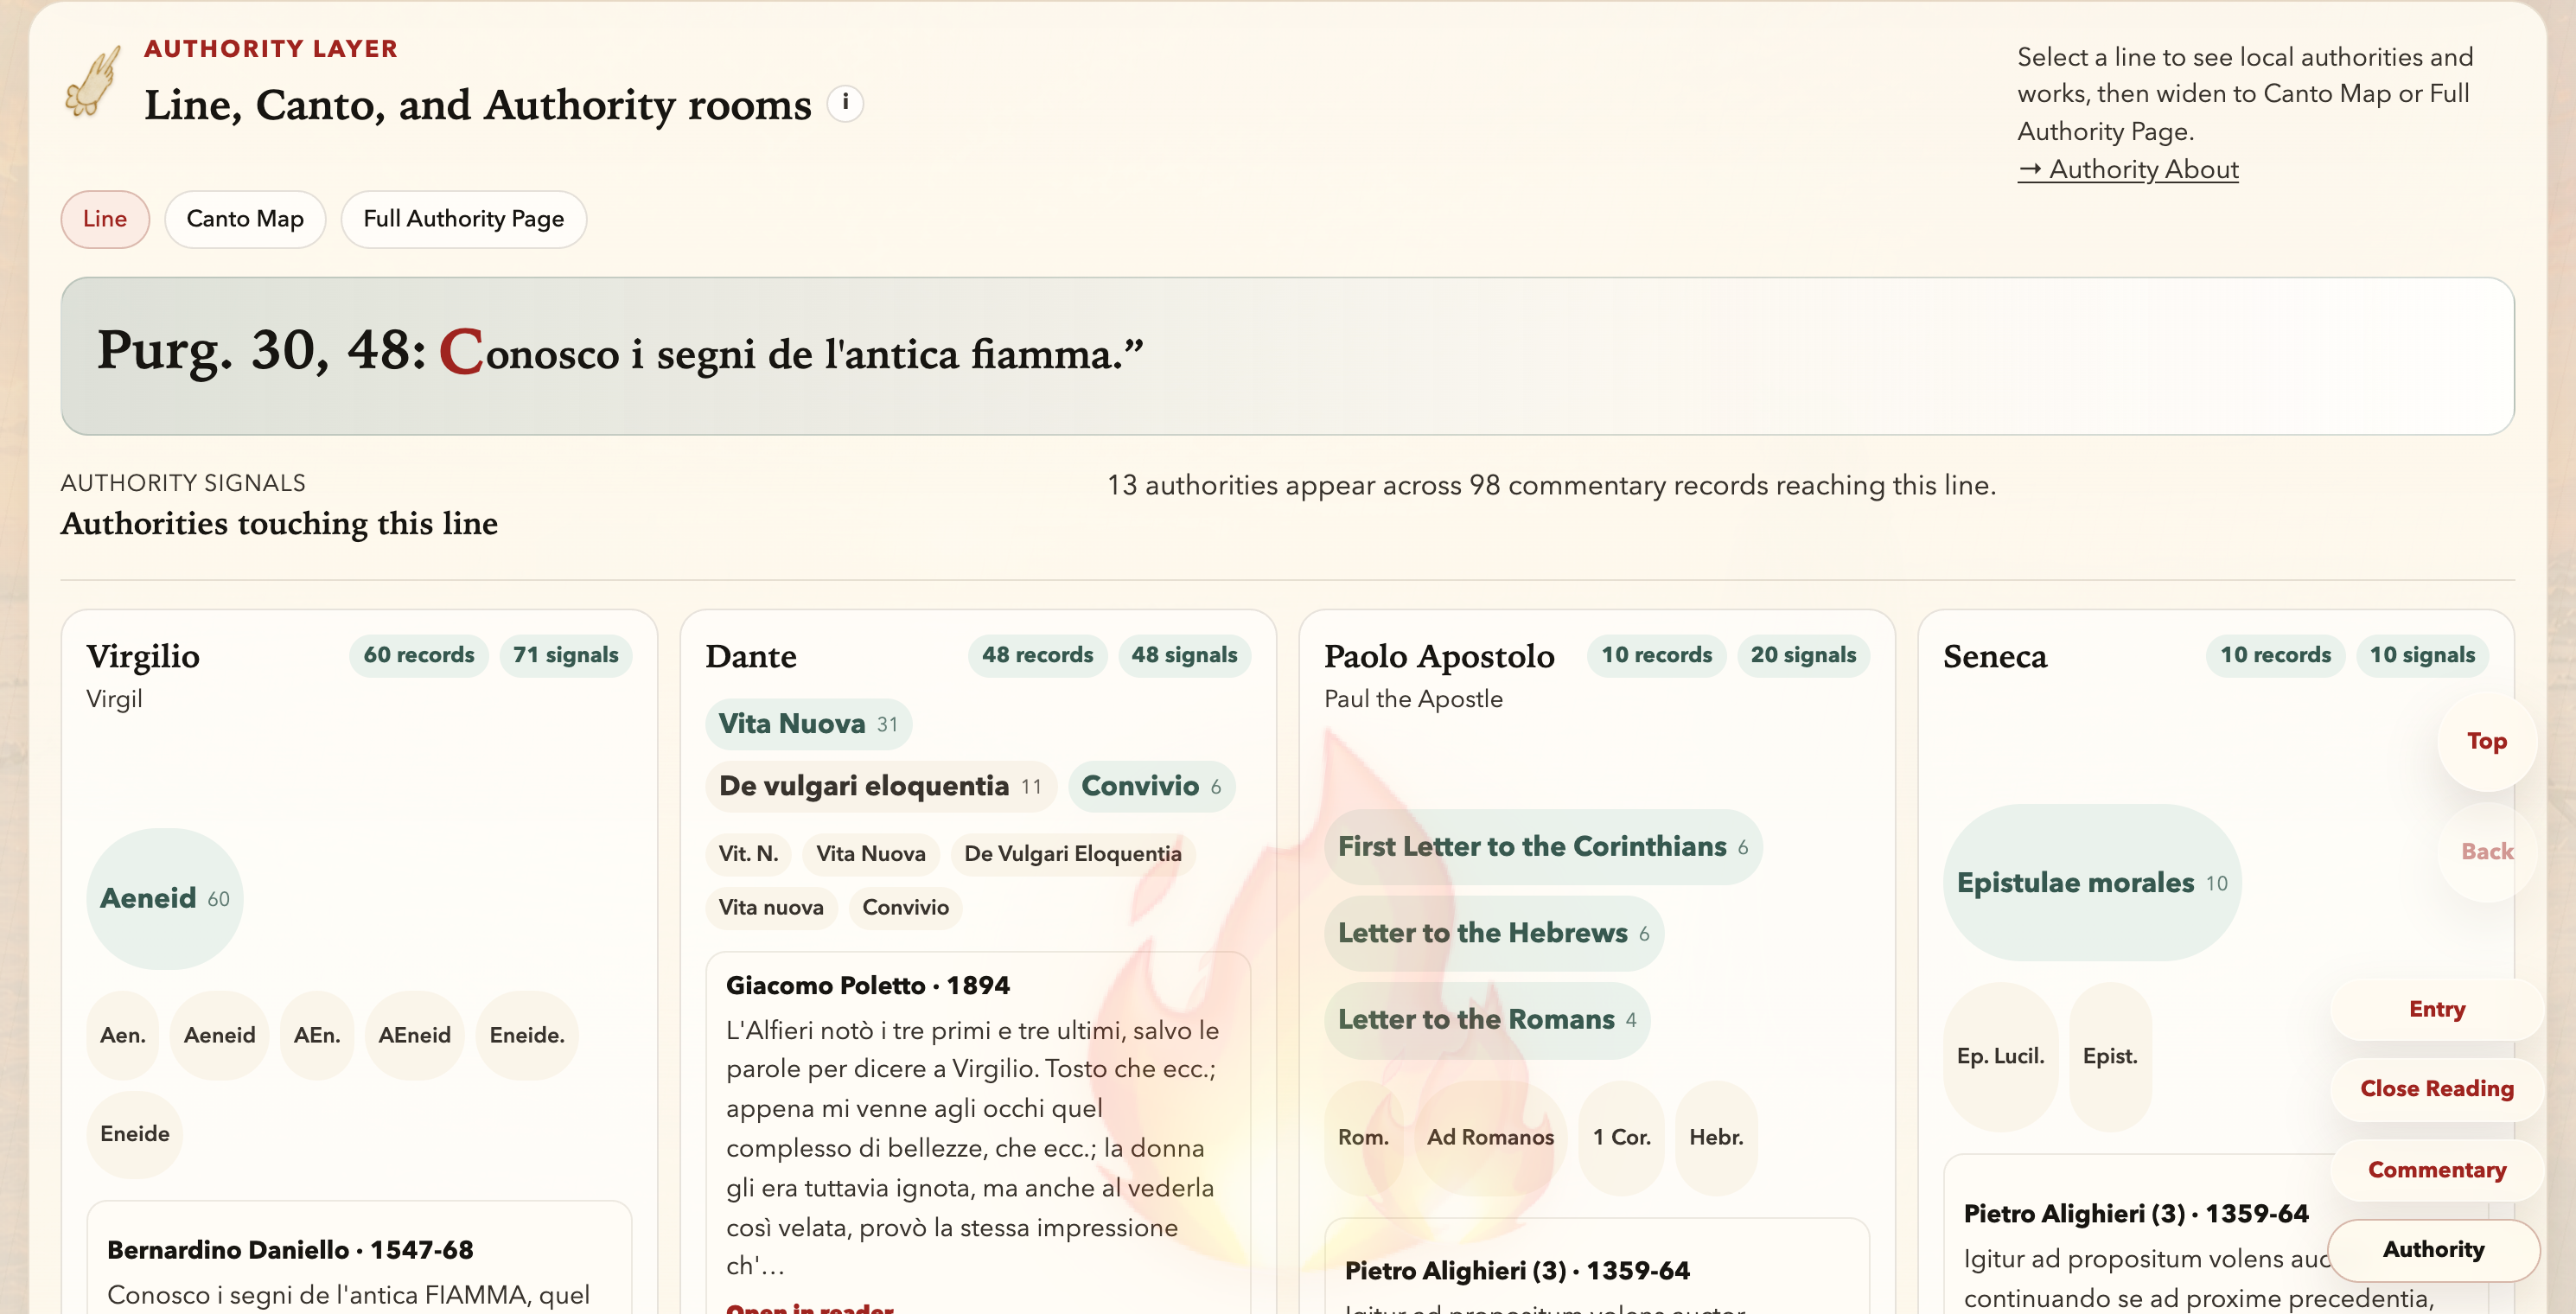Click the Vita nuova lowercase alias tag
The image size is (2576, 1314).
tap(771, 908)
